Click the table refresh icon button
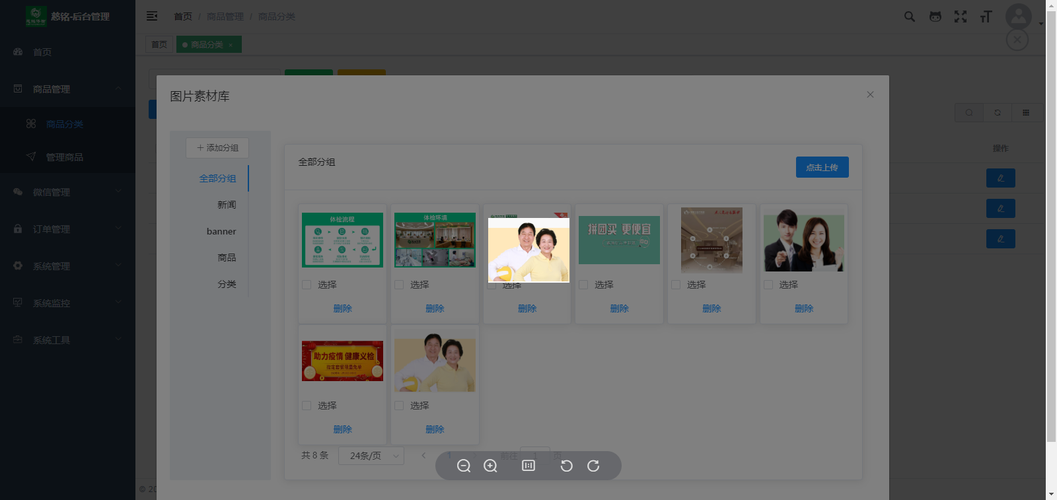The height and width of the screenshot is (500, 1057). (x=997, y=113)
